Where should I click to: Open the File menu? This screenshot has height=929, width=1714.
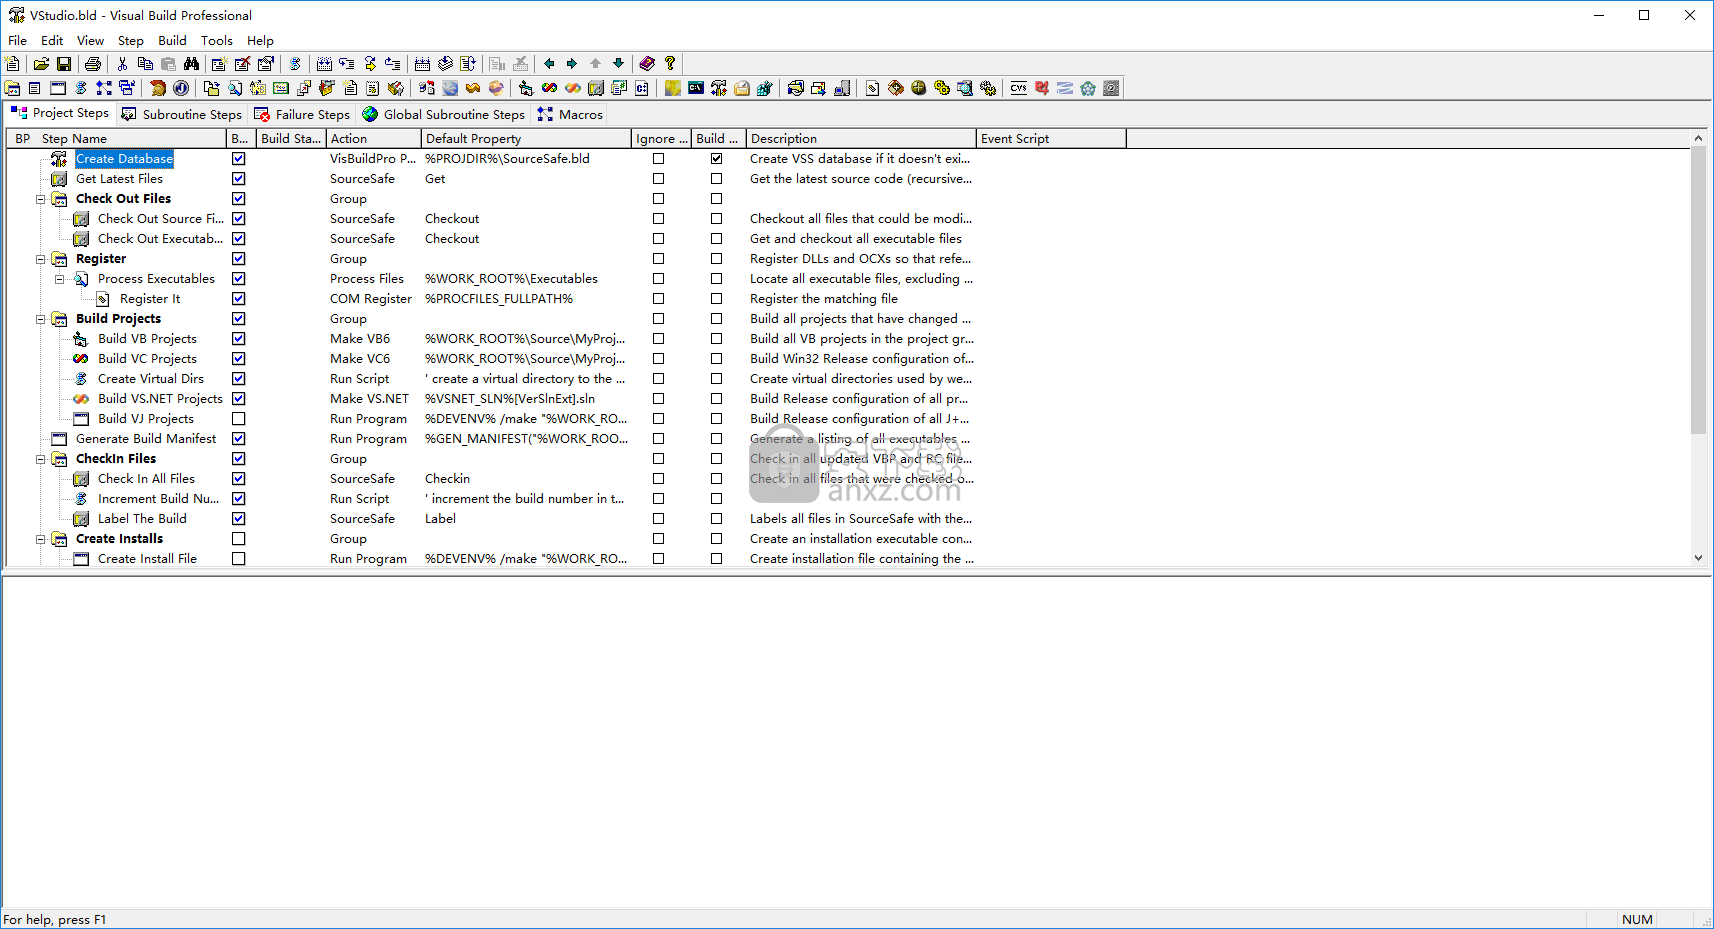coord(17,40)
